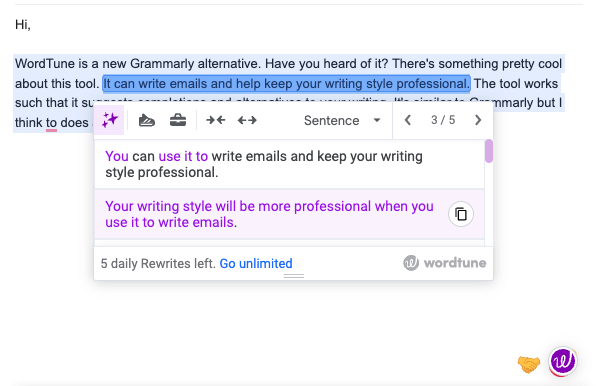596x386 pixels.
Task: Go to previous suggestion page
Action: (408, 120)
